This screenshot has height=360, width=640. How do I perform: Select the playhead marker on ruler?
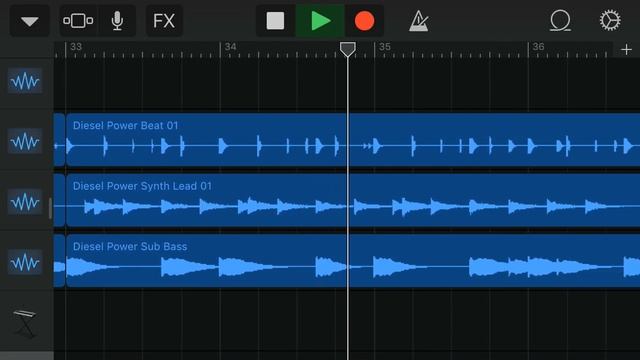[x=348, y=49]
